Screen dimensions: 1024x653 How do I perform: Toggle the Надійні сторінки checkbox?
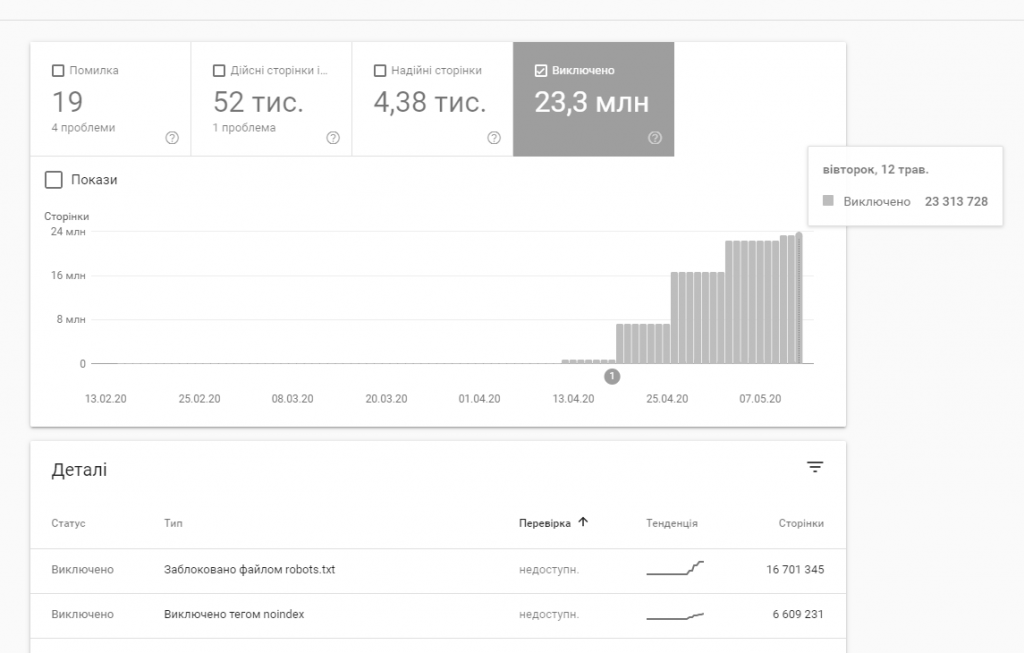[x=380, y=71]
